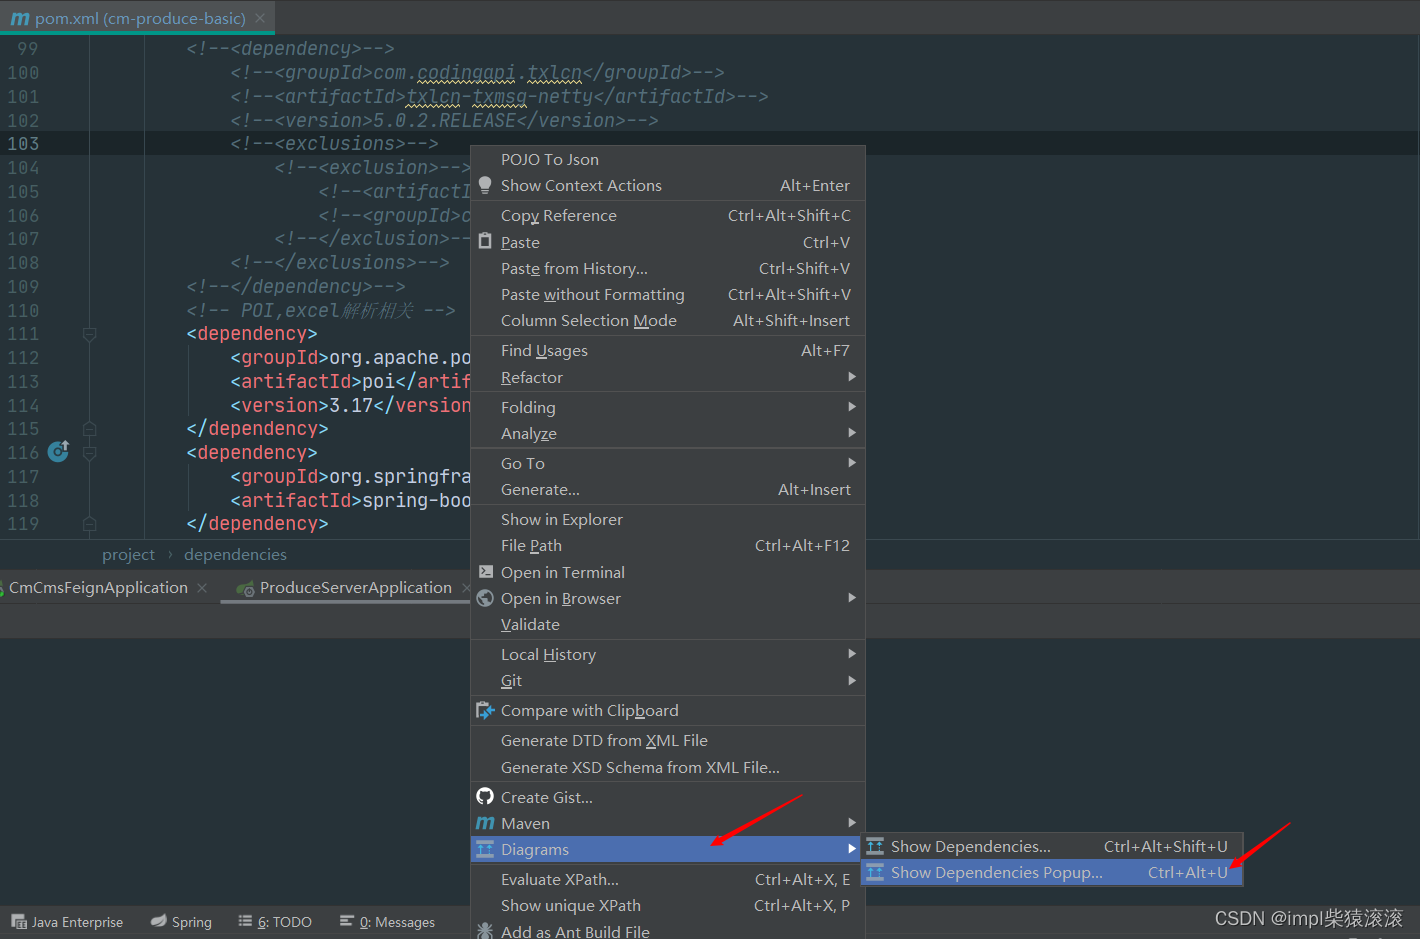
Task: Toggle fold marker at line 119
Action: pyautogui.click(x=89, y=524)
